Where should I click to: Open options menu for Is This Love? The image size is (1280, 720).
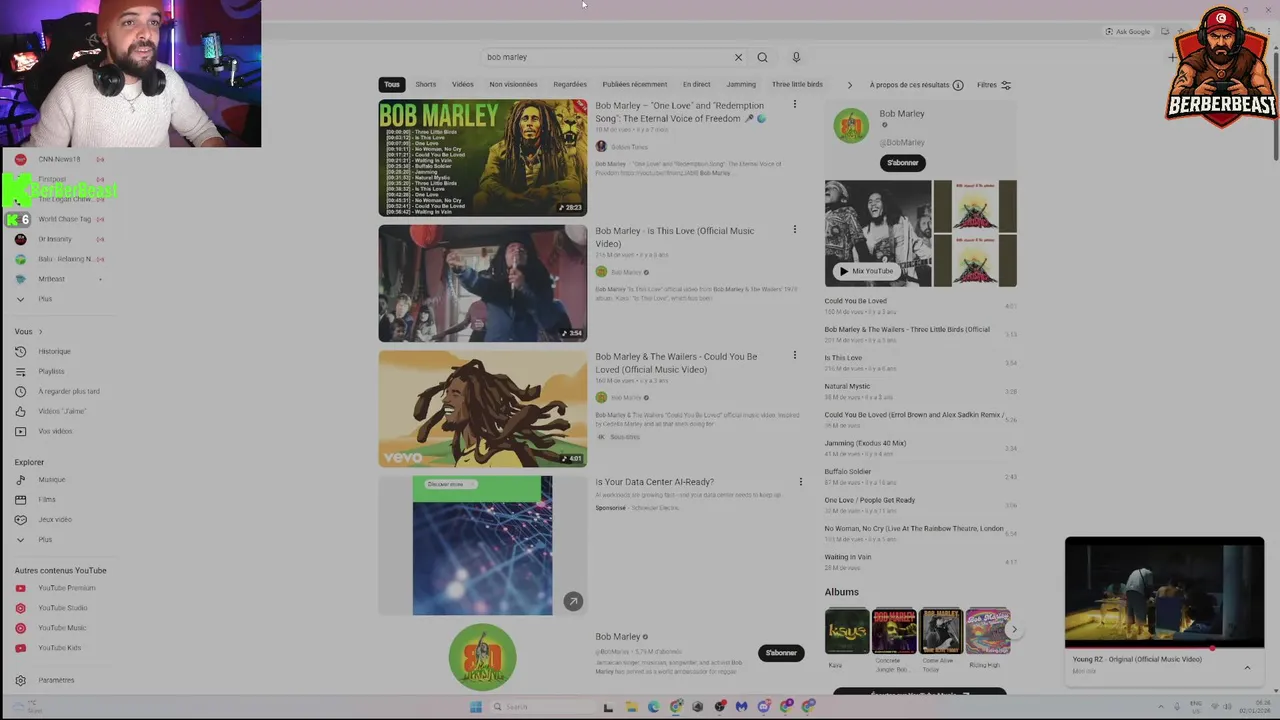[795, 229]
